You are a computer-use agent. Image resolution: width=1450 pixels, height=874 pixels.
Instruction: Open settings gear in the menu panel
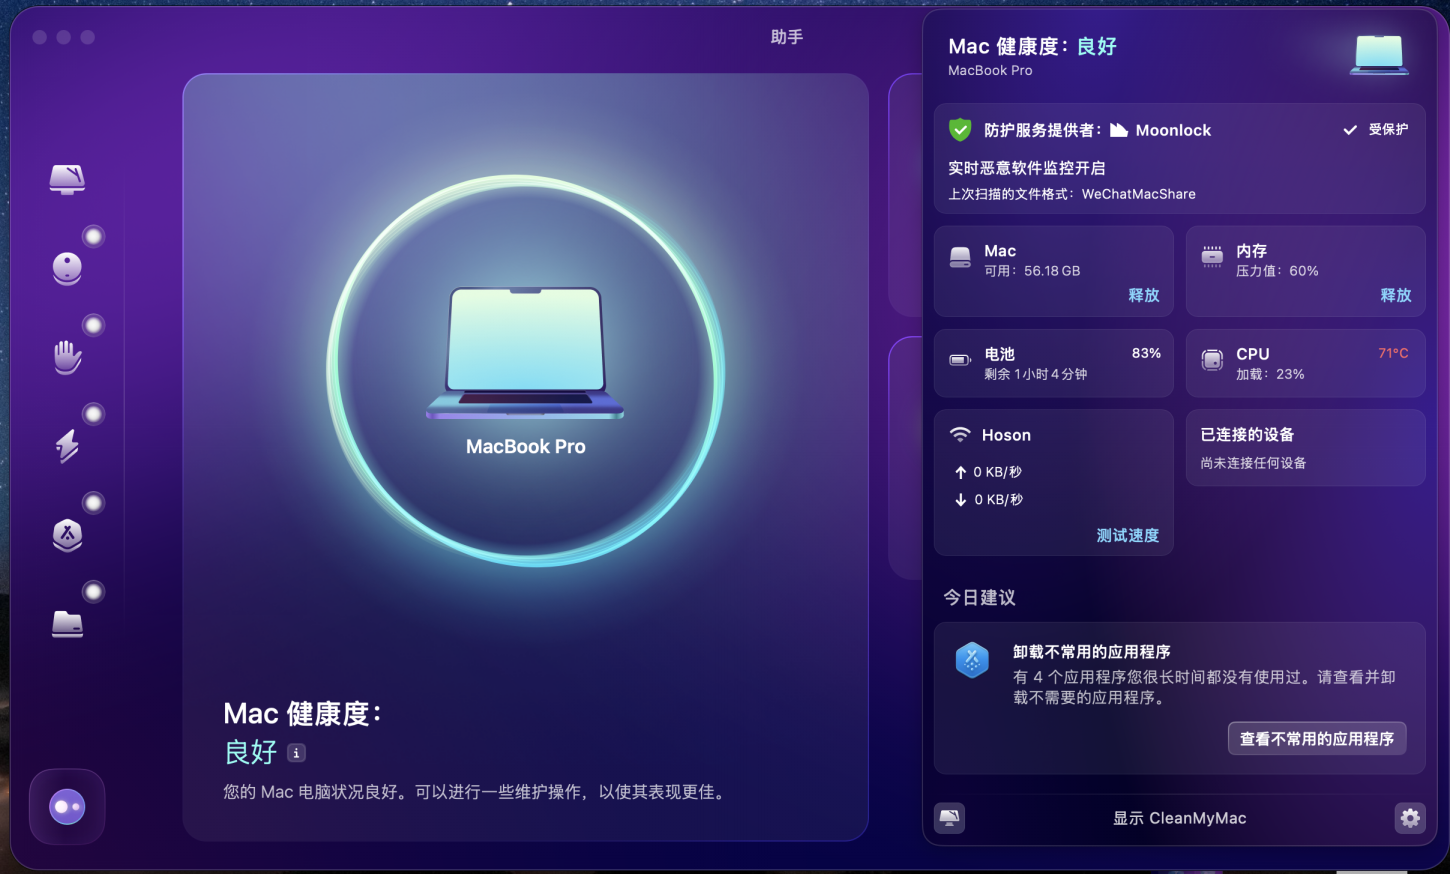point(1410,818)
